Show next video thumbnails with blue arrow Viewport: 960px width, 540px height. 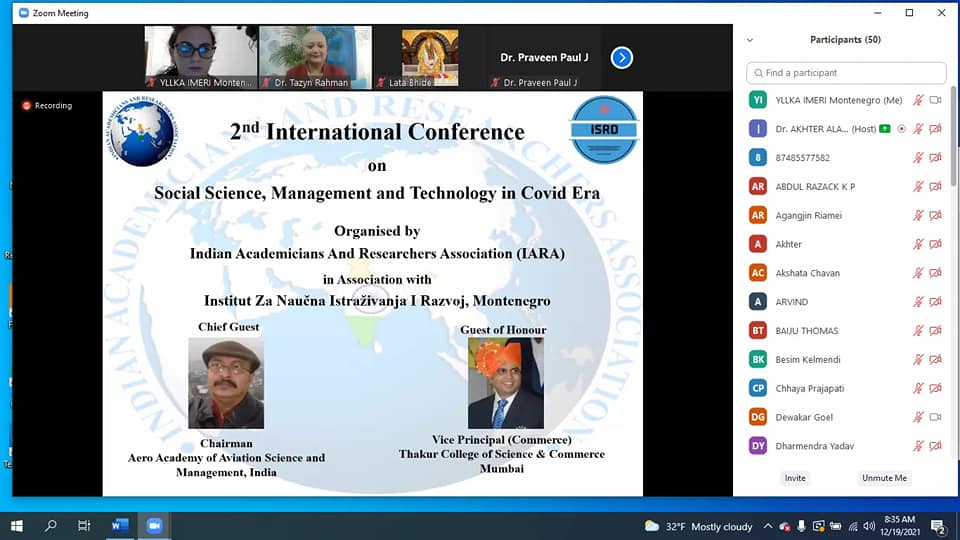tap(621, 58)
